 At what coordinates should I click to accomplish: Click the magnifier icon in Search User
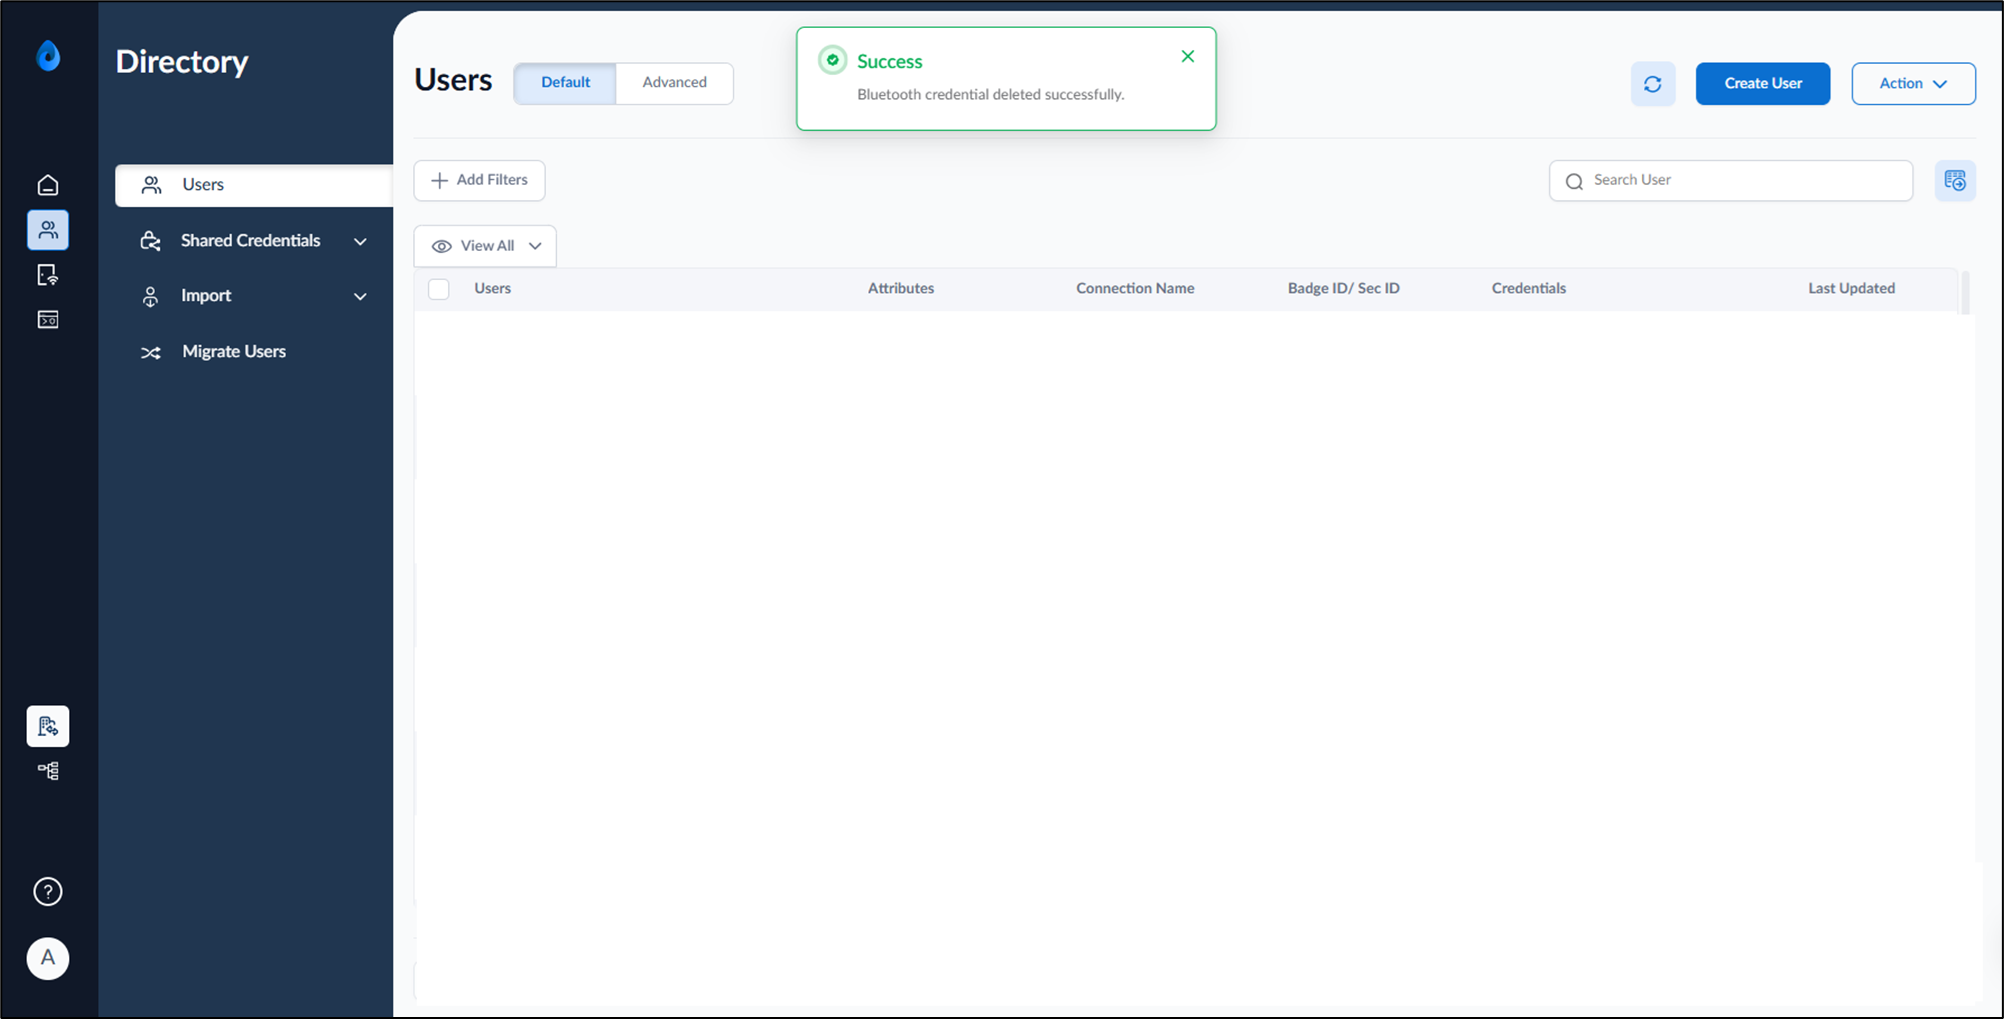[x=1574, y=181]
